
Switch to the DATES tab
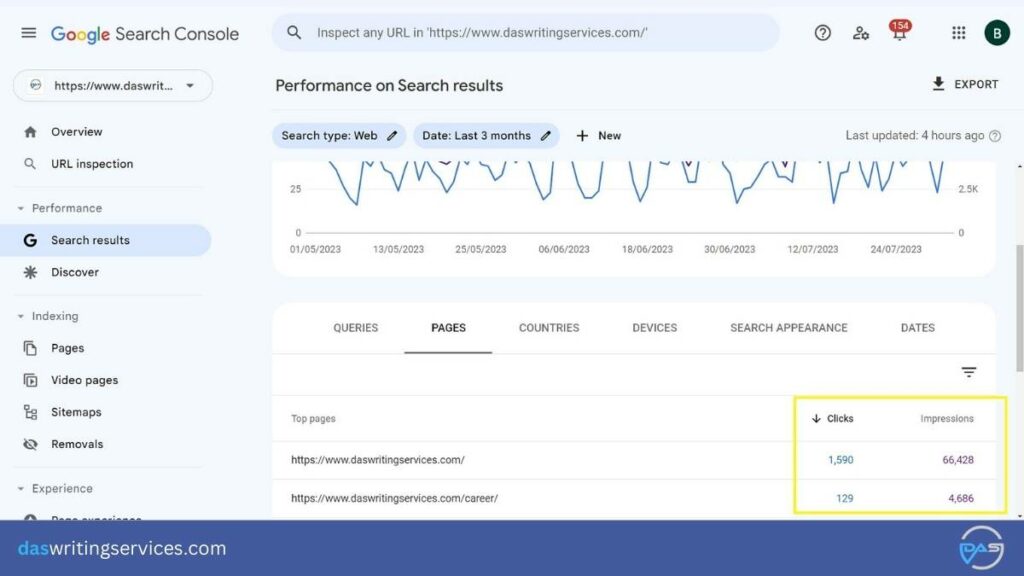918,328
